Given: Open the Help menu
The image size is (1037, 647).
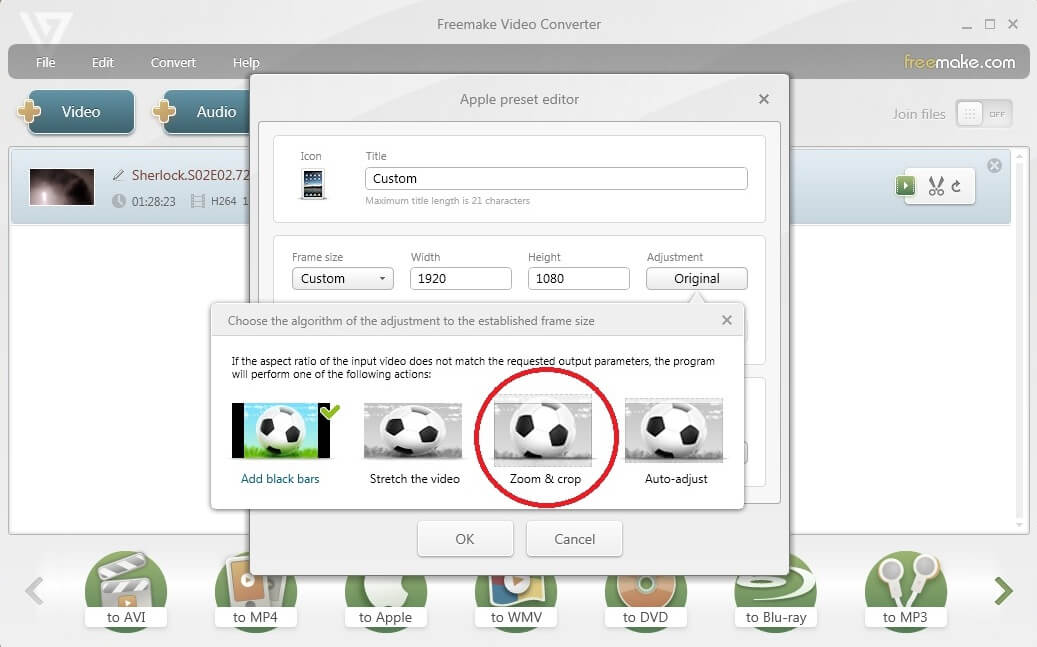Looking at the screenshot, I should click(x=246, y=62).
